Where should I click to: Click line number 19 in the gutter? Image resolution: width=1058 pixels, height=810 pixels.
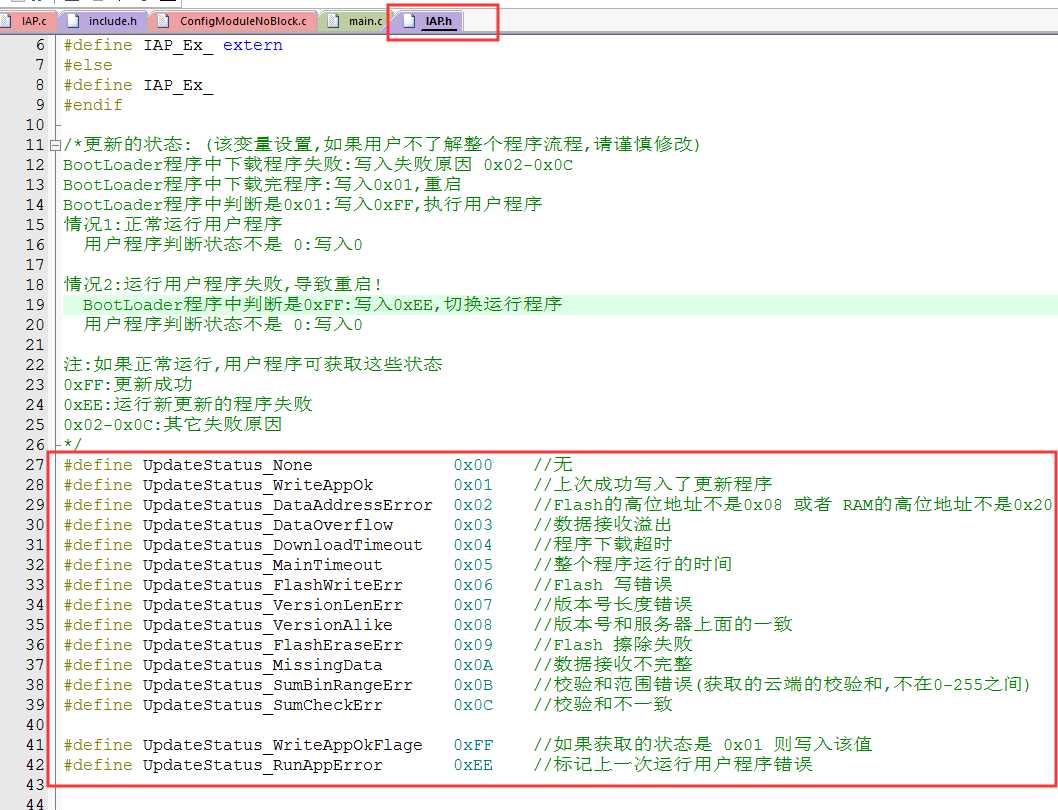coord(35,304)
